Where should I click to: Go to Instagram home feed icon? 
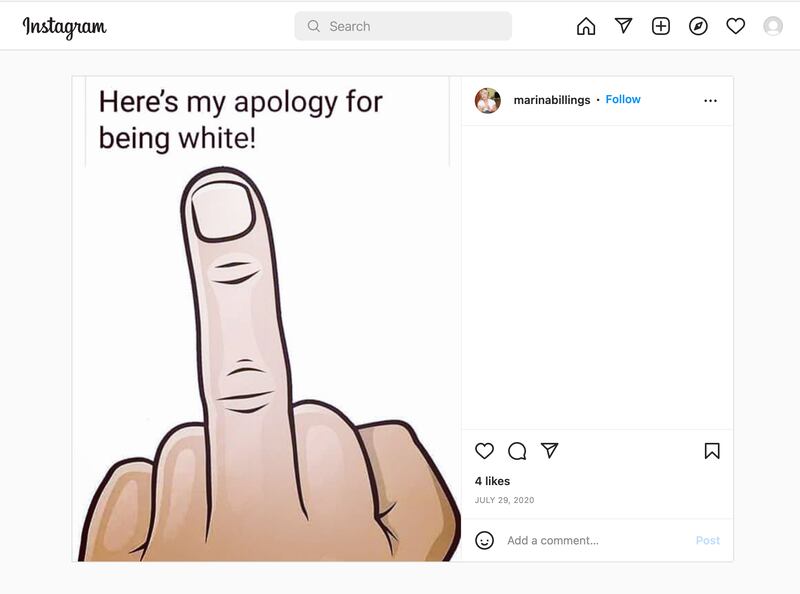pyautogui.click(x=586, y=26)
